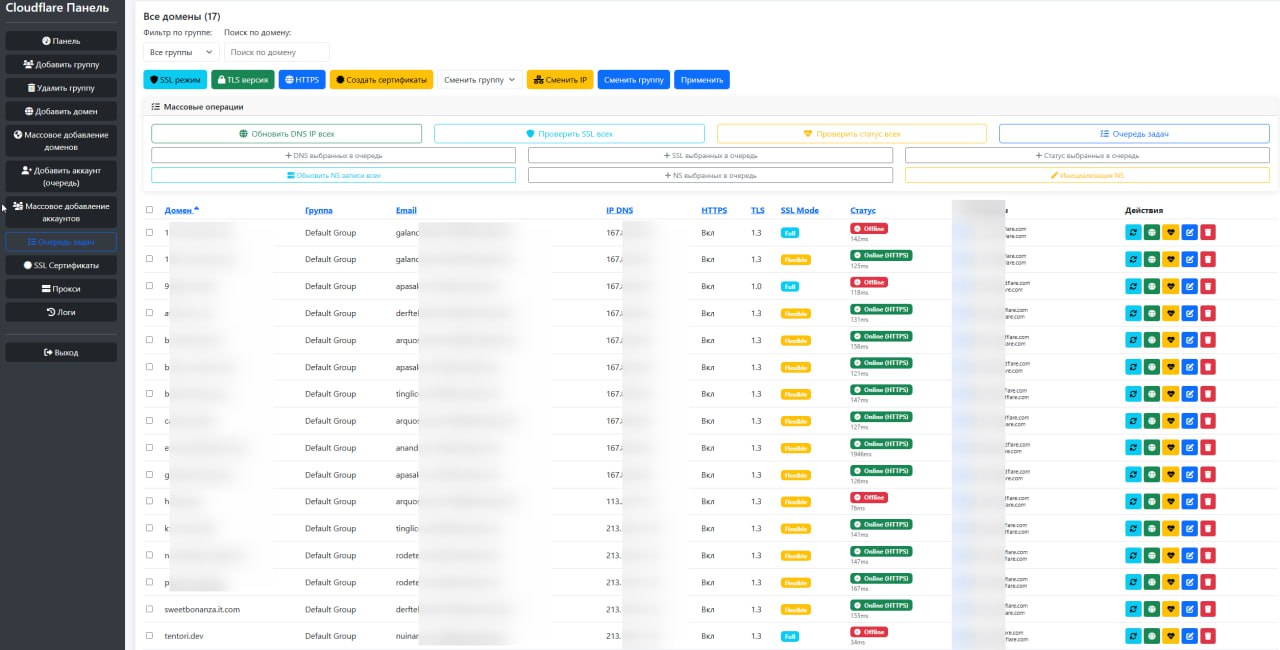Click red trash icon for tentori.dev
The image size is (1280, 650).
pyautogui.click(x=1208, y=637)
